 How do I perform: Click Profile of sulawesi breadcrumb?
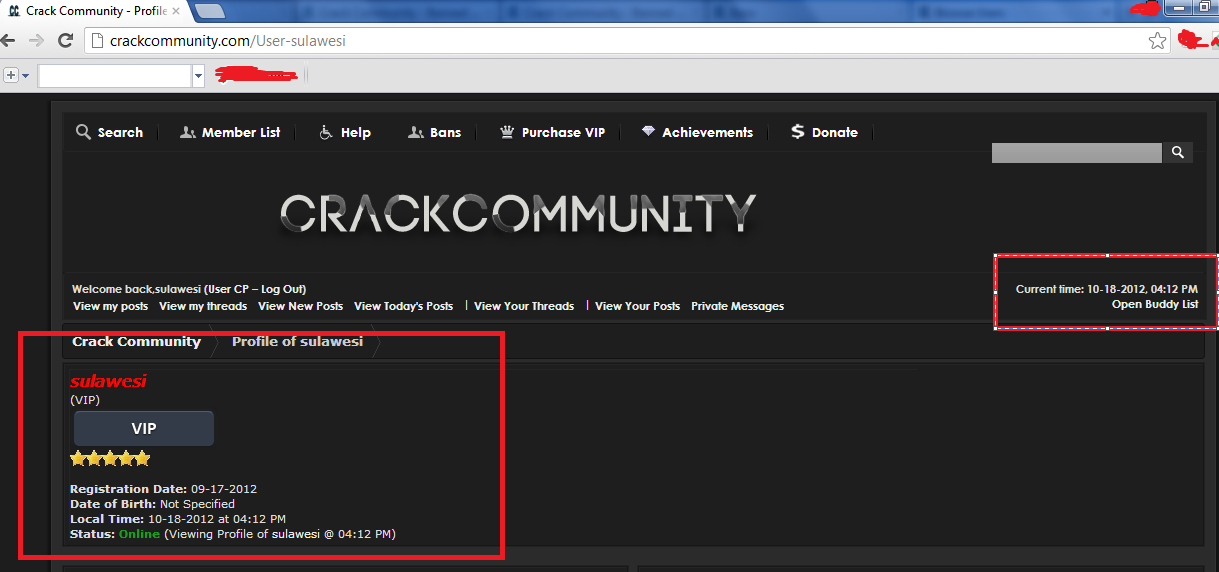click(x=297, y=341)
